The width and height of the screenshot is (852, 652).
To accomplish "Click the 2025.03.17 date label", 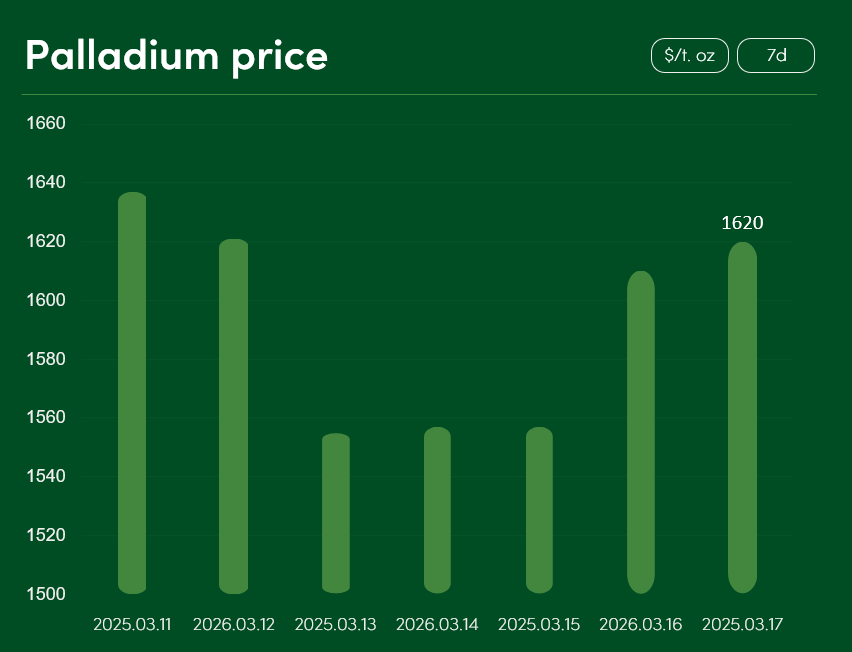I will tap(742, 625).
